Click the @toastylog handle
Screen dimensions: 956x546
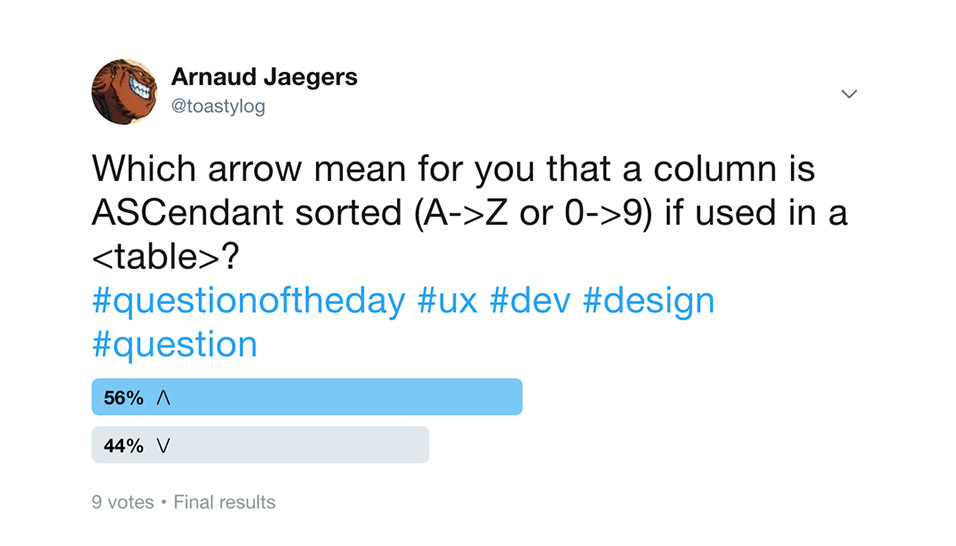[218, 106]
